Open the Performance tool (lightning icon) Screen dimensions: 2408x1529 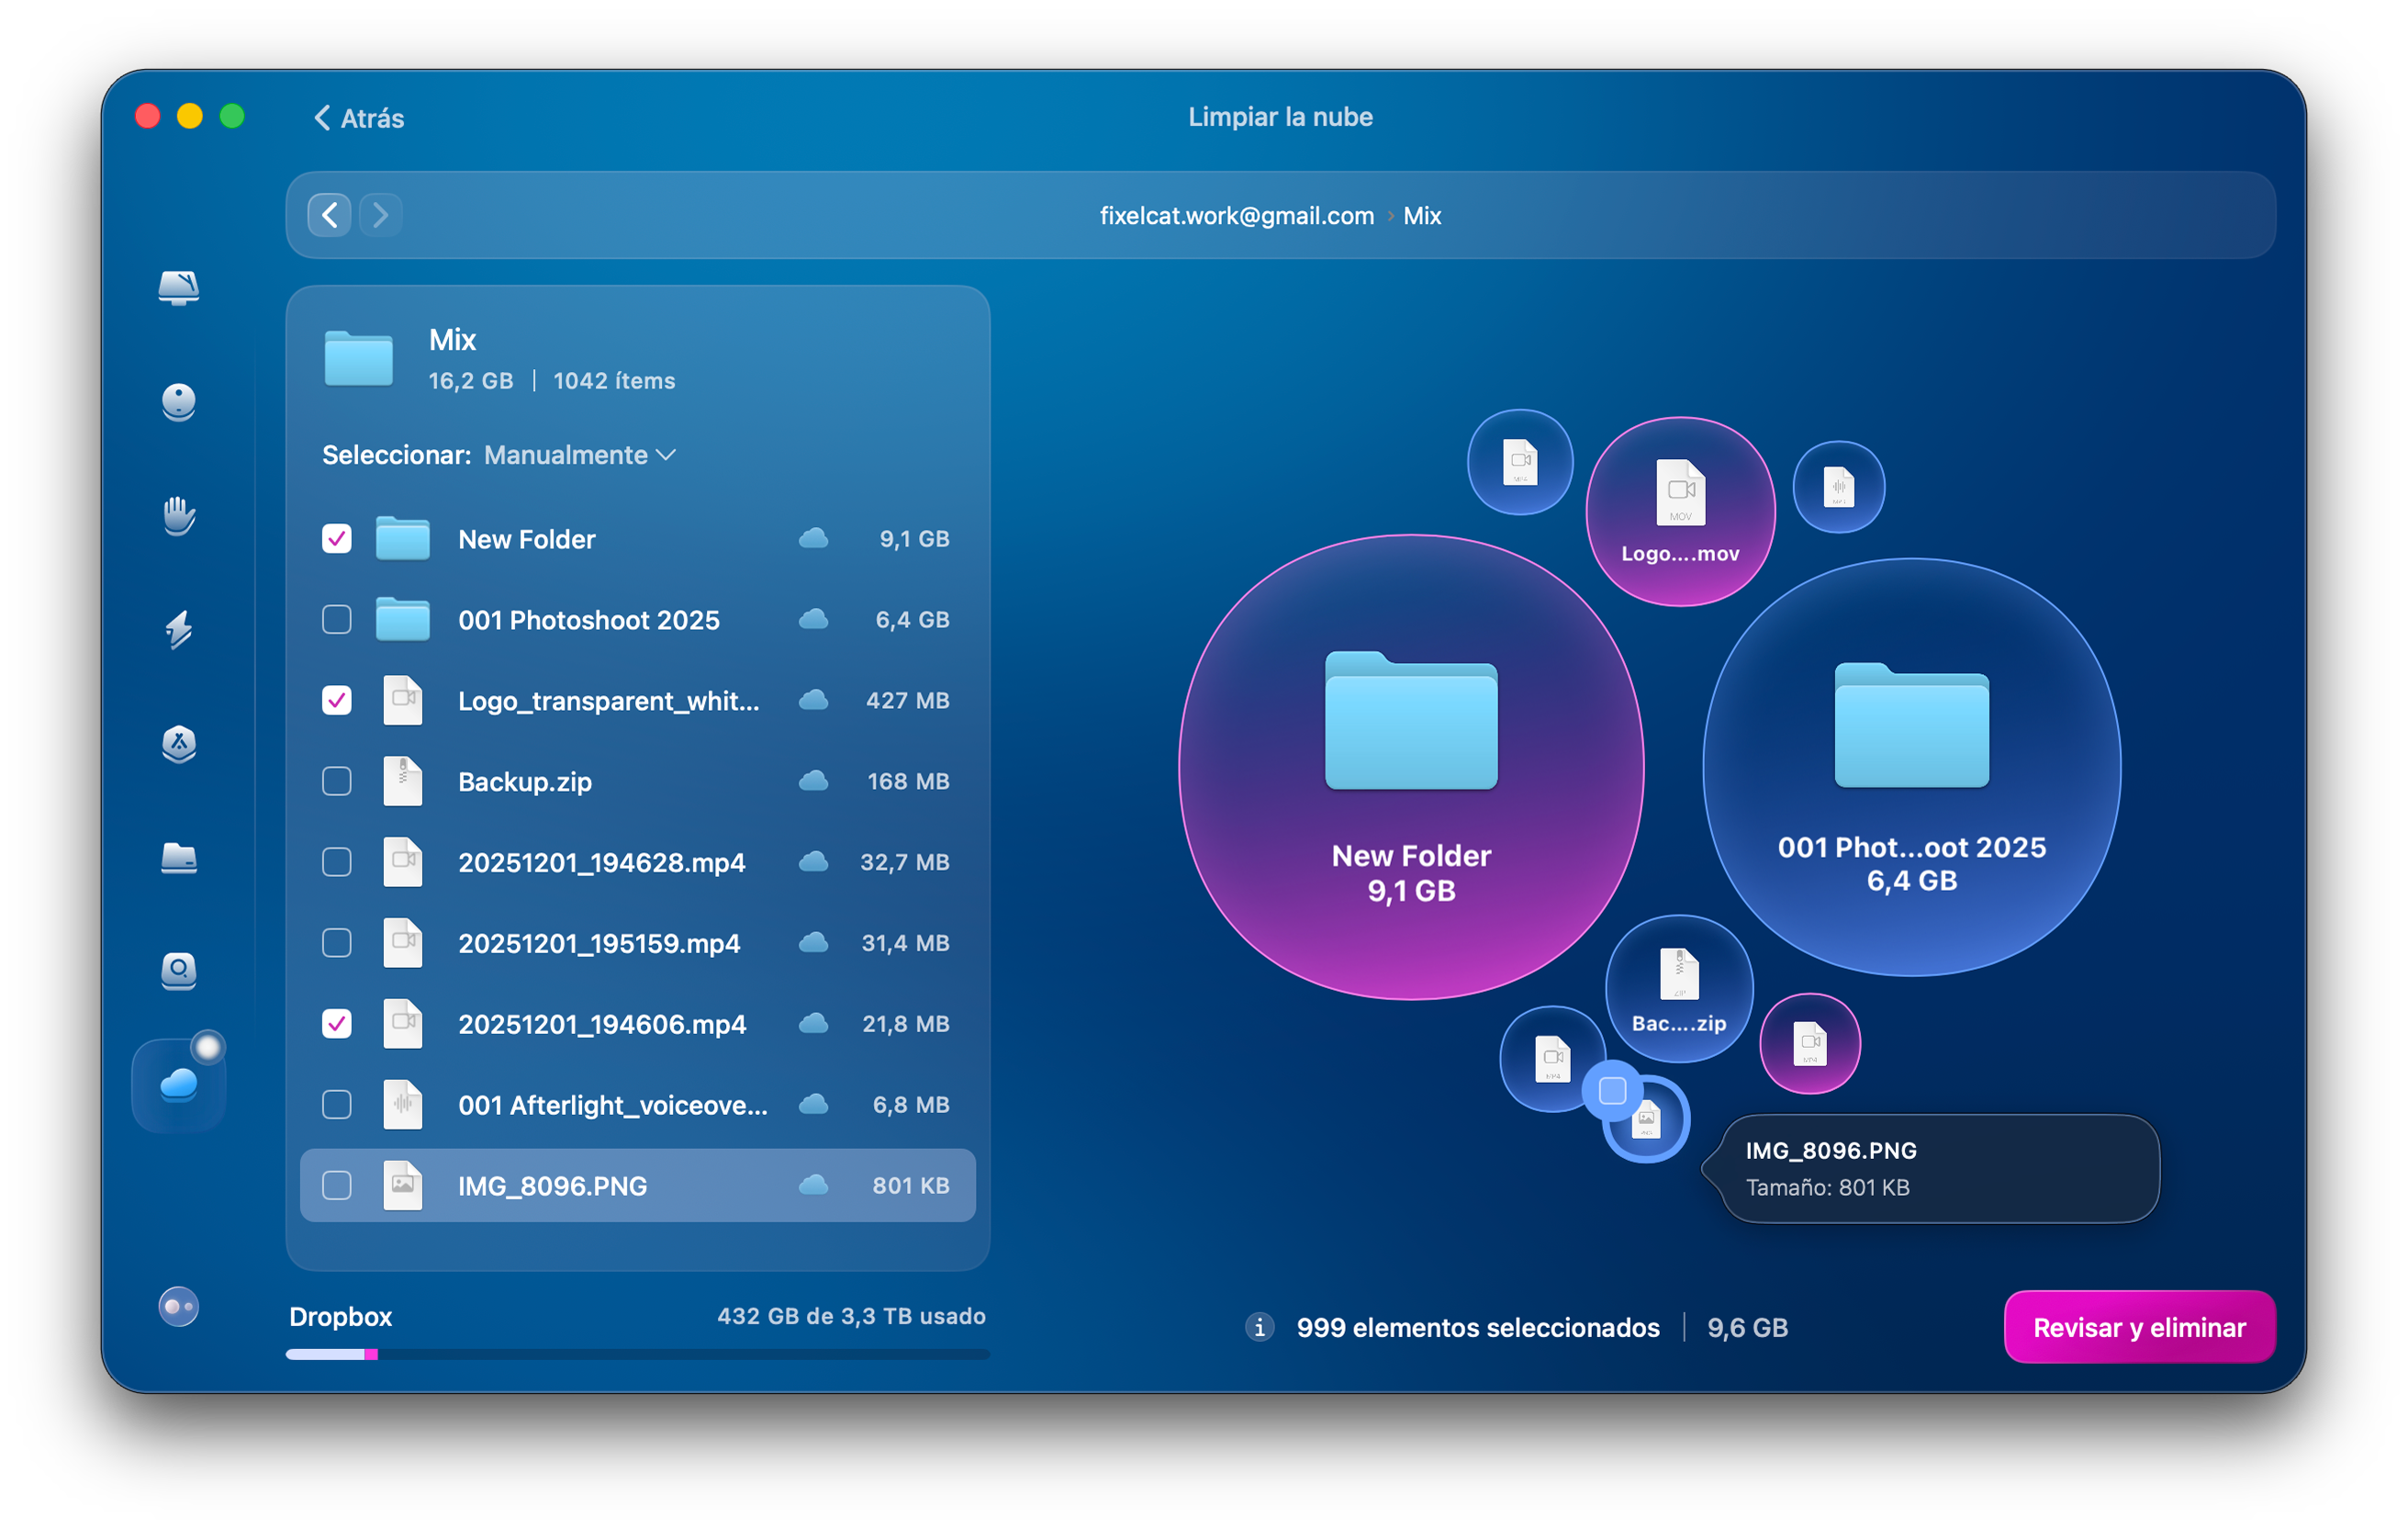(178, 631)
